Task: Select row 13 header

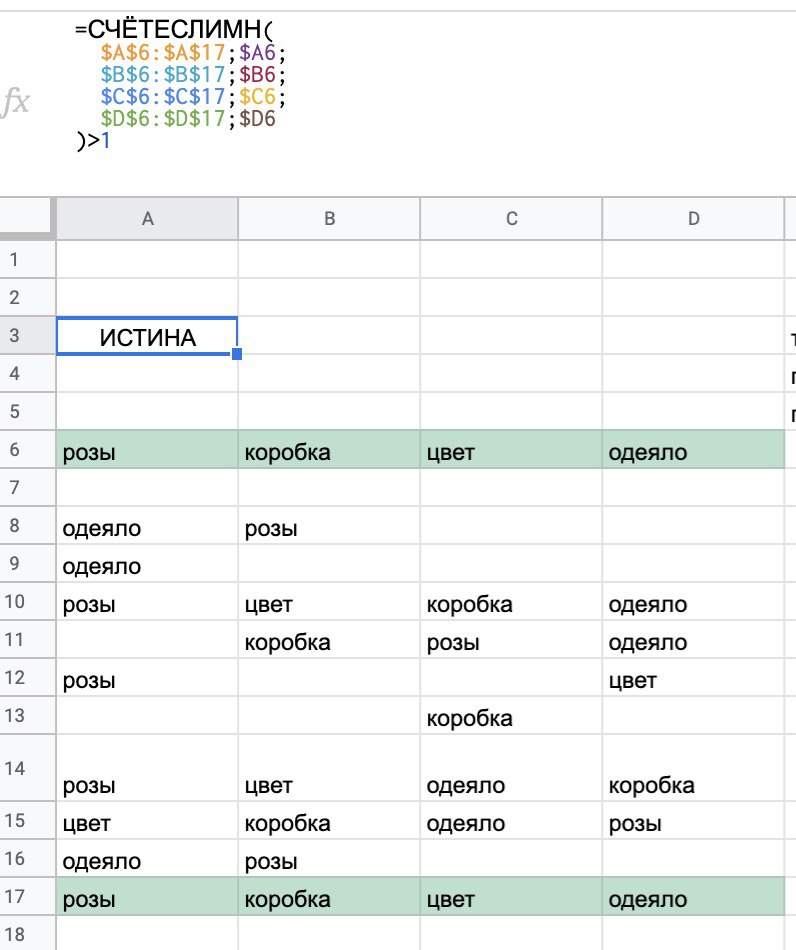Action: 27,716
